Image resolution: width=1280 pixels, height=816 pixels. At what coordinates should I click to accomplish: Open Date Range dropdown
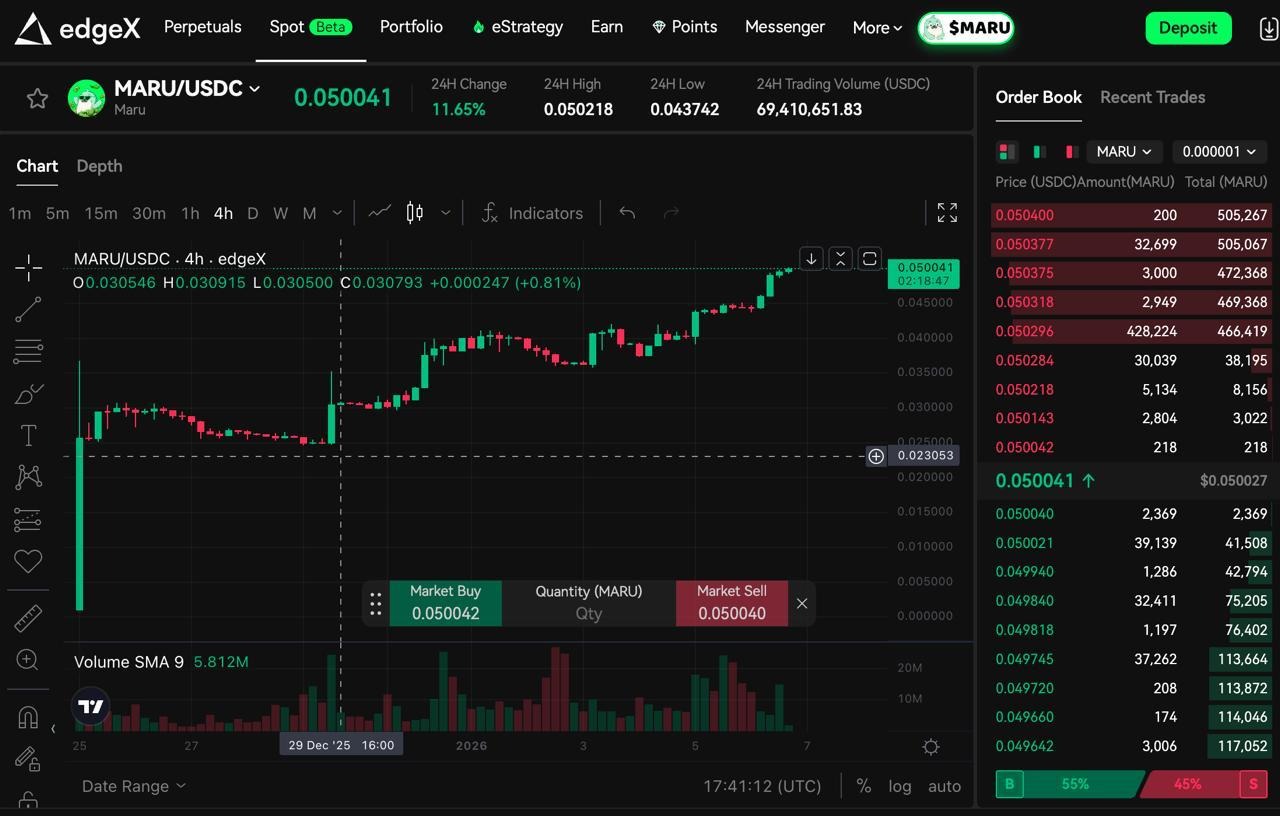click(x=134, y=786)
